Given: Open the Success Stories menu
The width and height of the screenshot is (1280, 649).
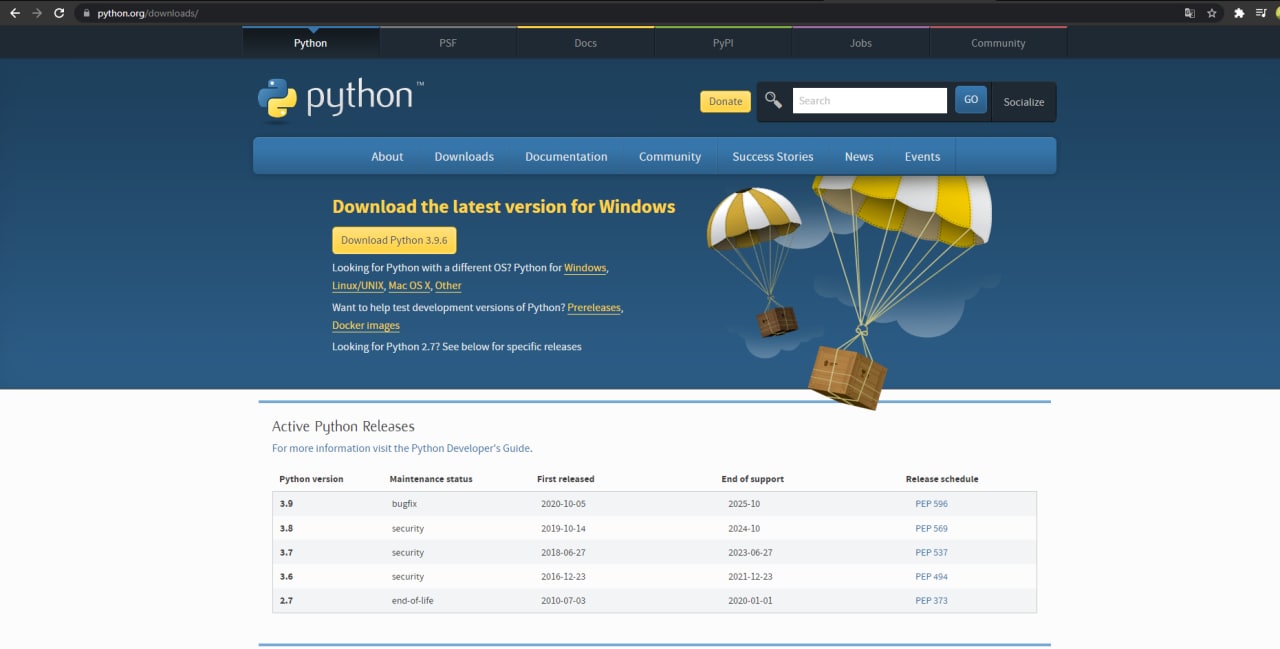Looking at the screenshot, I should (773, 157).
